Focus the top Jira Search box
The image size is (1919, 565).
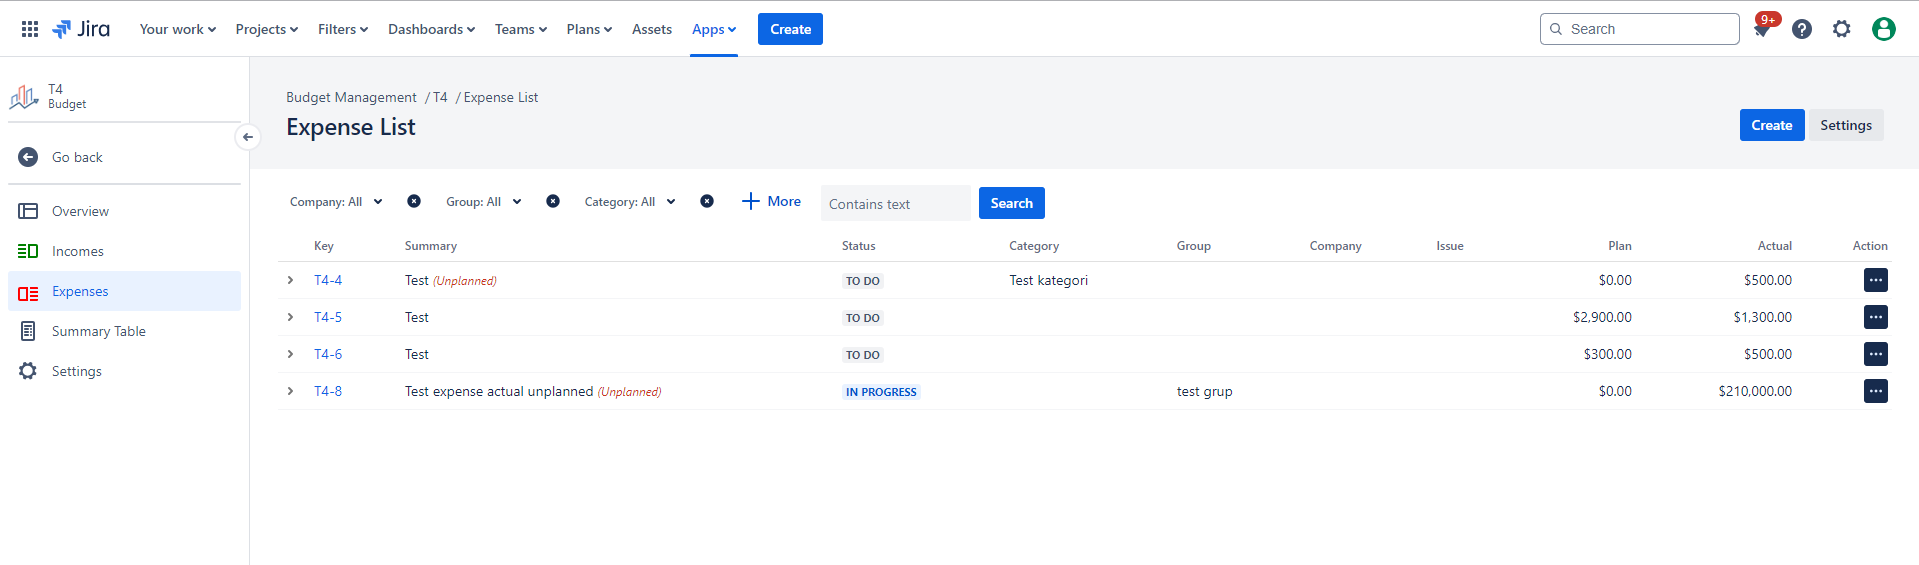[1640, 29]
